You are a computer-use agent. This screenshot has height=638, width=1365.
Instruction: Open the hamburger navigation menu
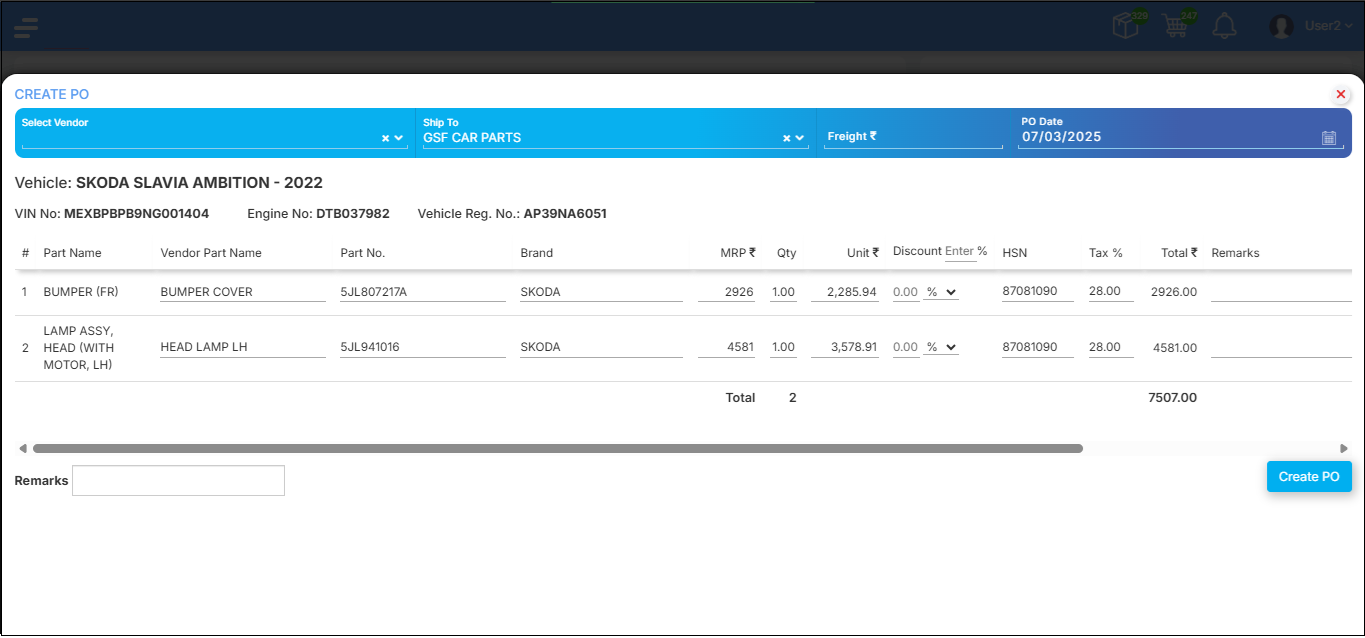tap(26, 27)
